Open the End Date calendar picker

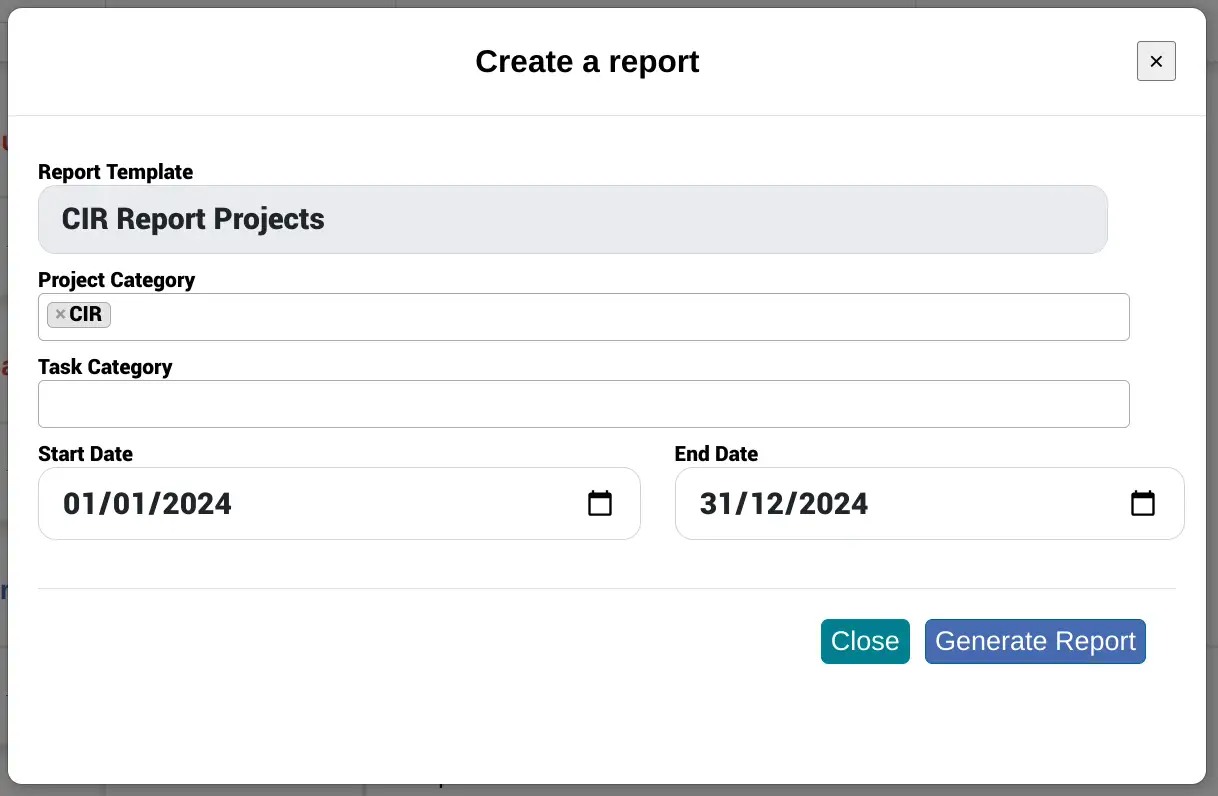click(1143, 503)
